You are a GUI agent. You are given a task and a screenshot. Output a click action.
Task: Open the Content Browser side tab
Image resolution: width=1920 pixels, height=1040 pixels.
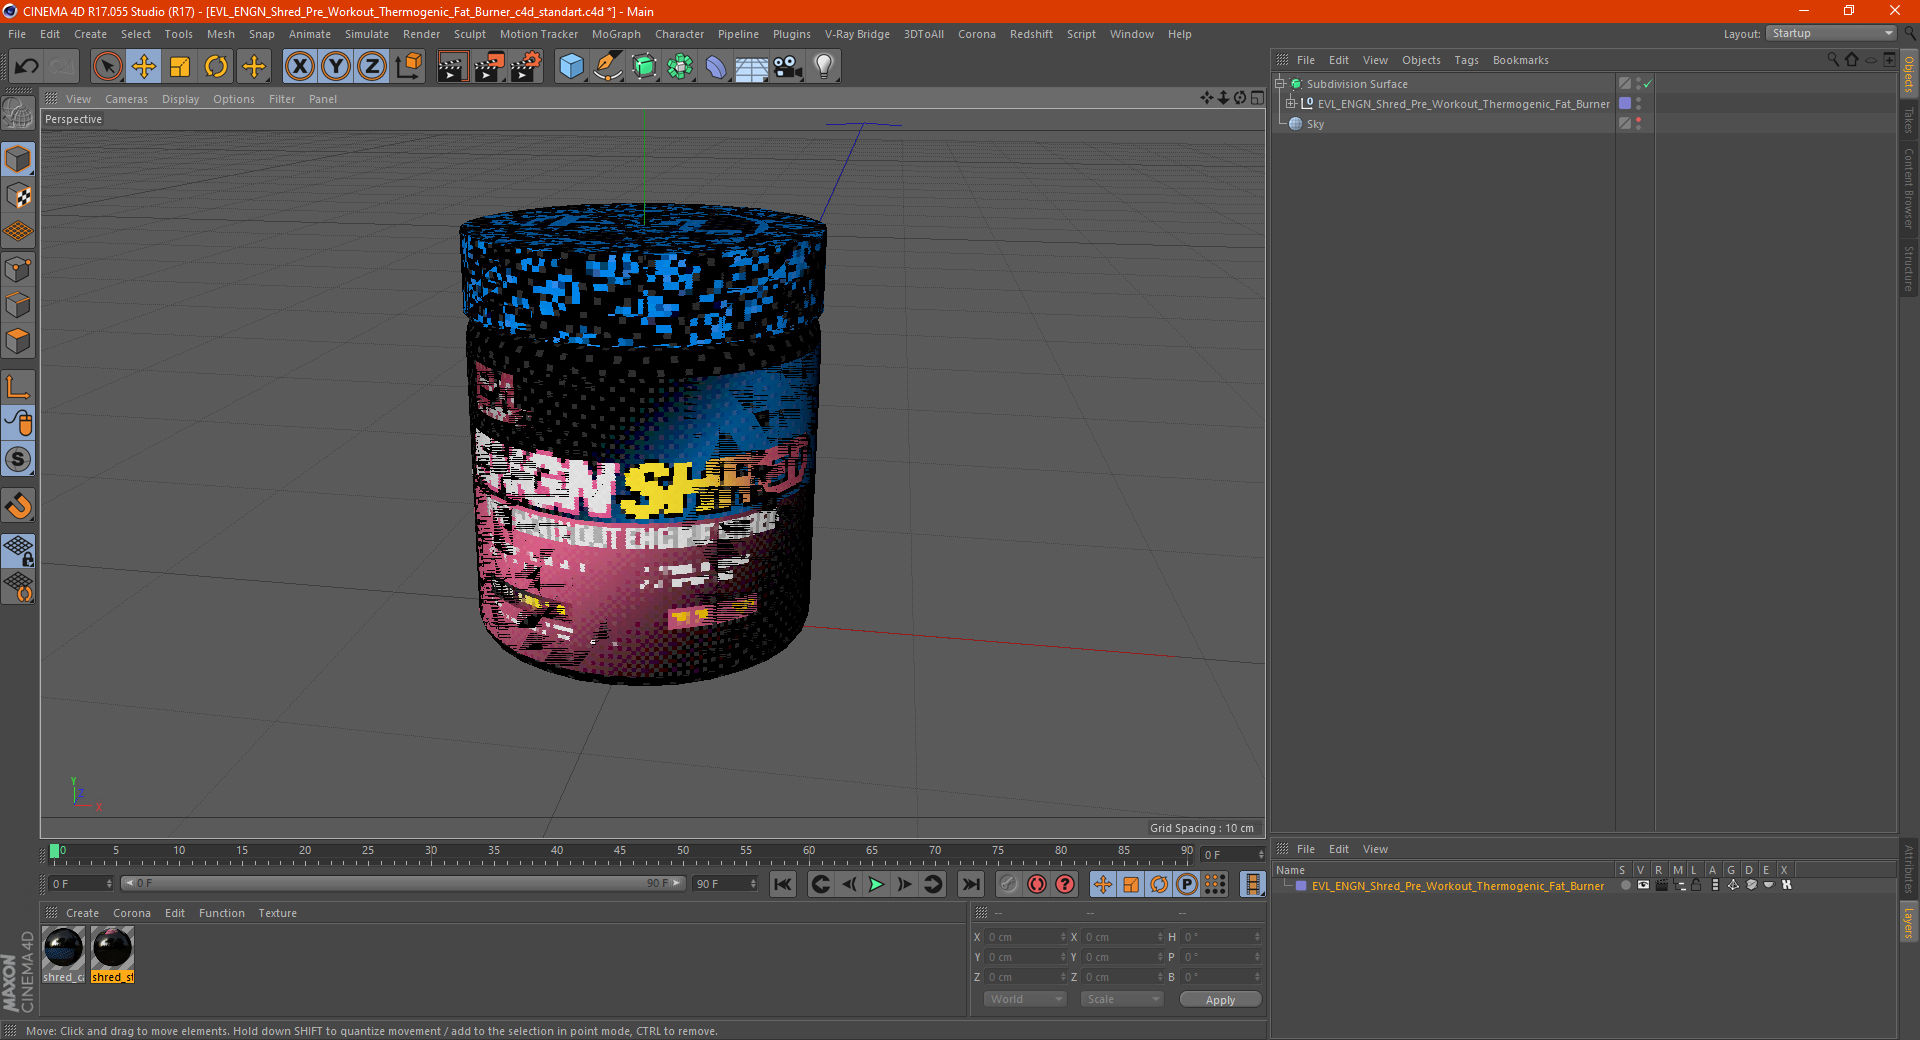coord(1909,188)
